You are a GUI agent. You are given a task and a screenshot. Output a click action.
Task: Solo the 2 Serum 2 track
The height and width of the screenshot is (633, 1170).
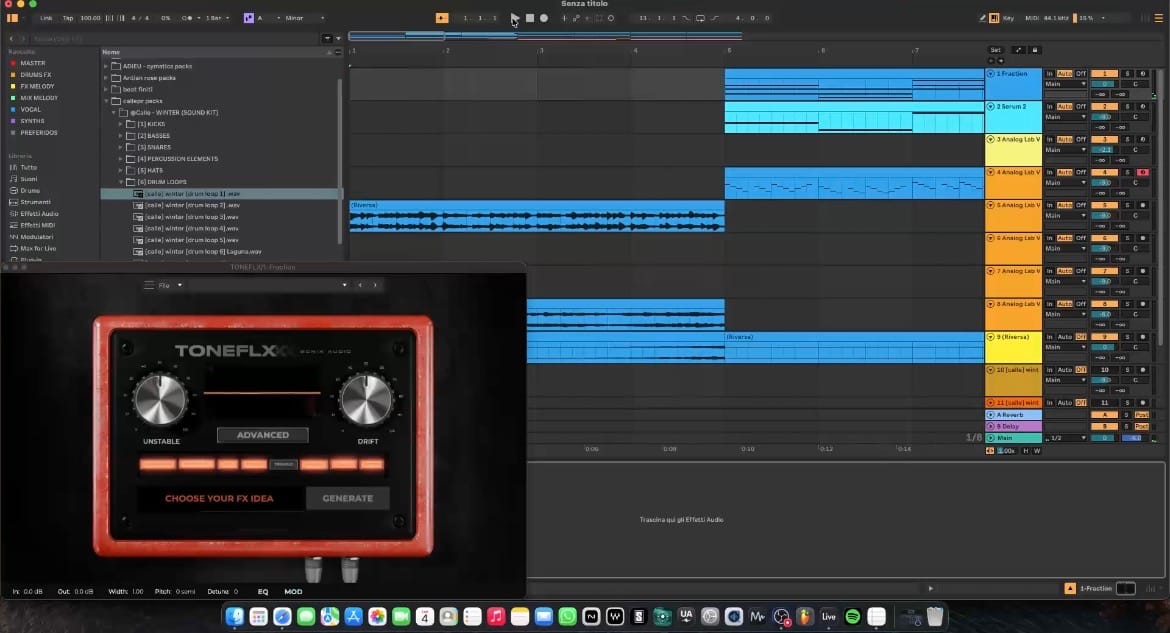click(1127, 107)
